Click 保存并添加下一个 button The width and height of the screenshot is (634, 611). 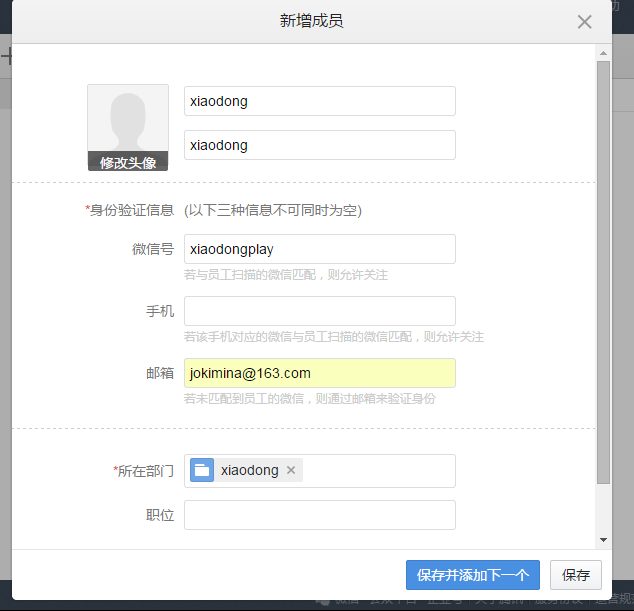(473, 575)
